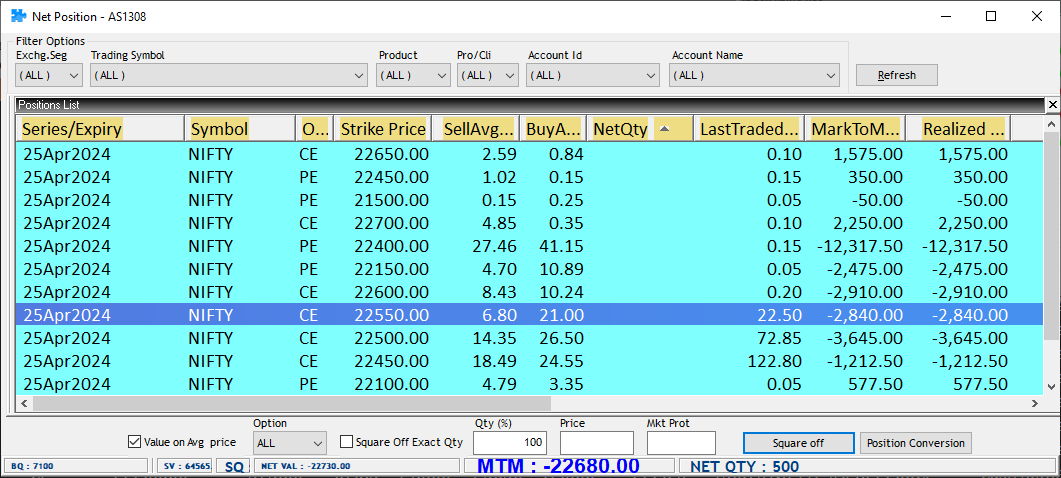Click the vertical scrollbar up arrow

[x=1051, y=124]
